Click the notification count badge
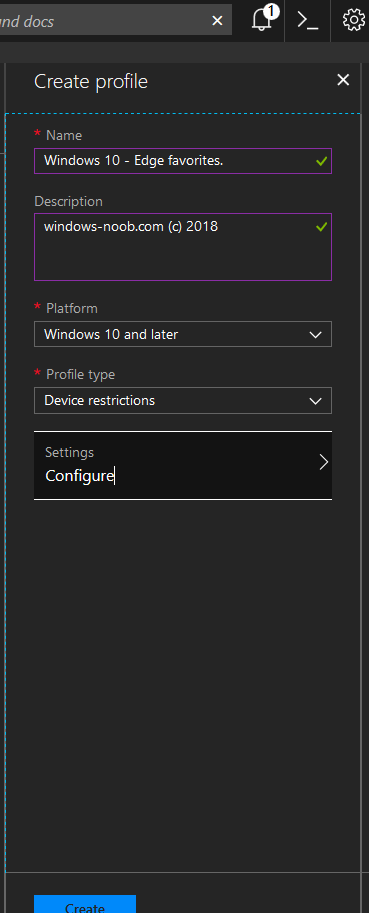The image size is (369, 913). (271, 10)
